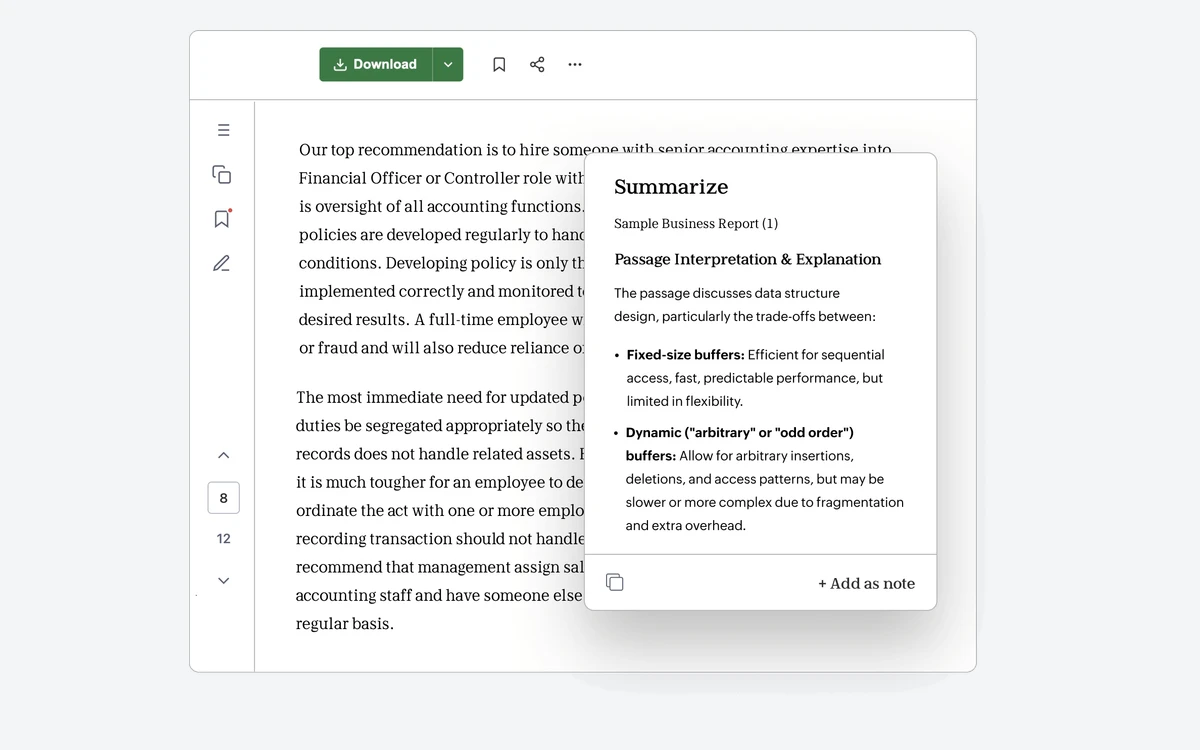This screenshot has width=1200, height=750.
Task: Open the Download options dropdown arrow
Action: pos(448,64)
